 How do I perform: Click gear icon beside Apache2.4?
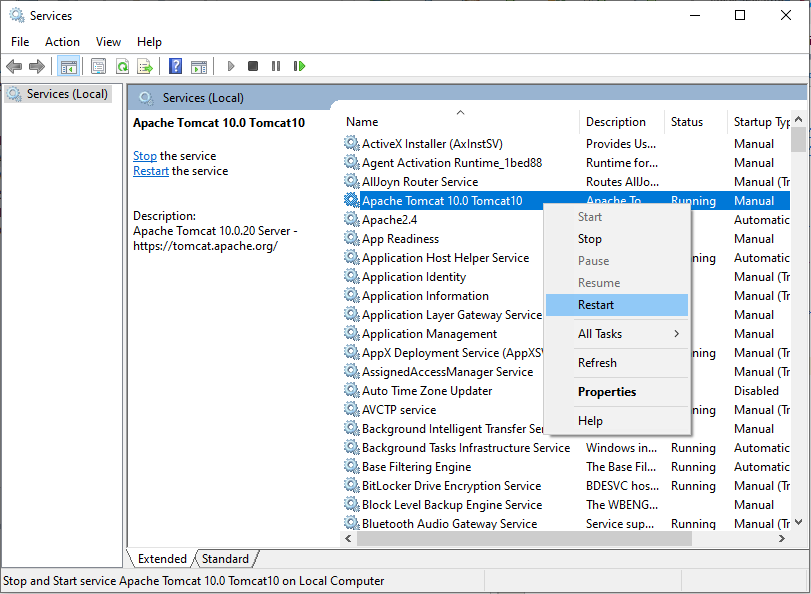click(352, 219)
